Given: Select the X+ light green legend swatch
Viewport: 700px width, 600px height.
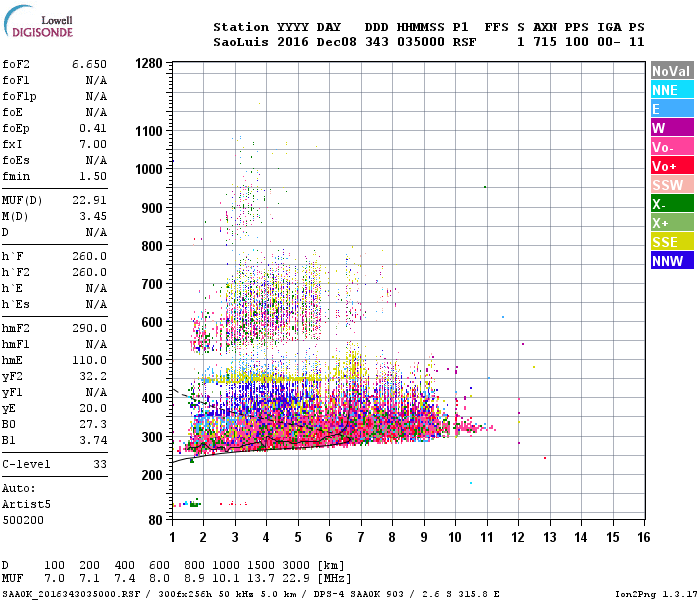Looking at the screenshot, I should 672,223.
